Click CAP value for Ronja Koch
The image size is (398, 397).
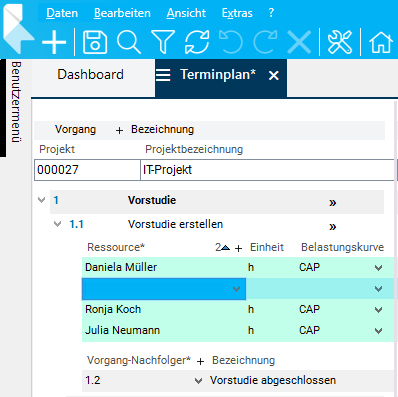309,309
